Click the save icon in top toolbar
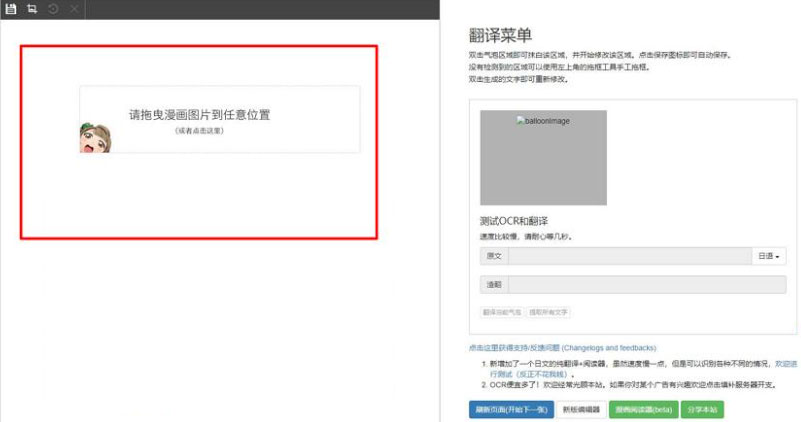The height and width of the screenshot is (422, 801). 12,9
